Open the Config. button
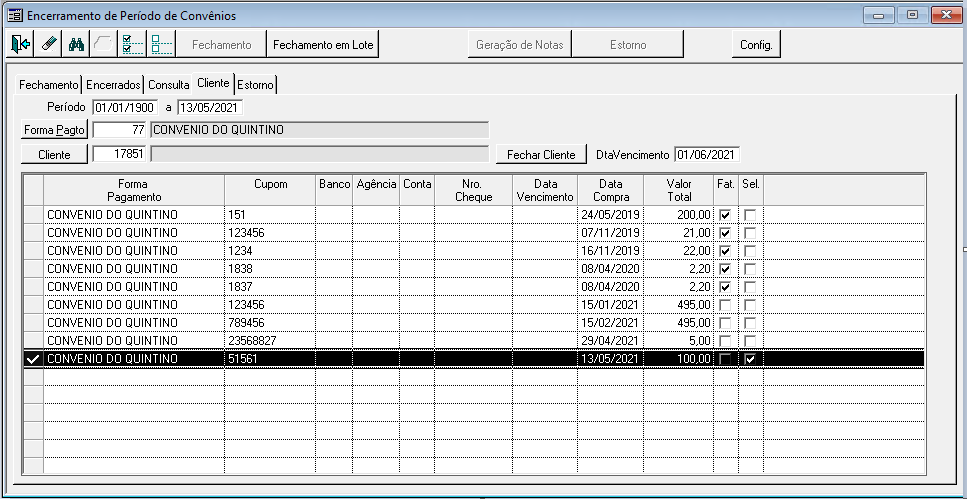This screenshot has width=967, height=499. pyautogui.click(x=756, y=44)
